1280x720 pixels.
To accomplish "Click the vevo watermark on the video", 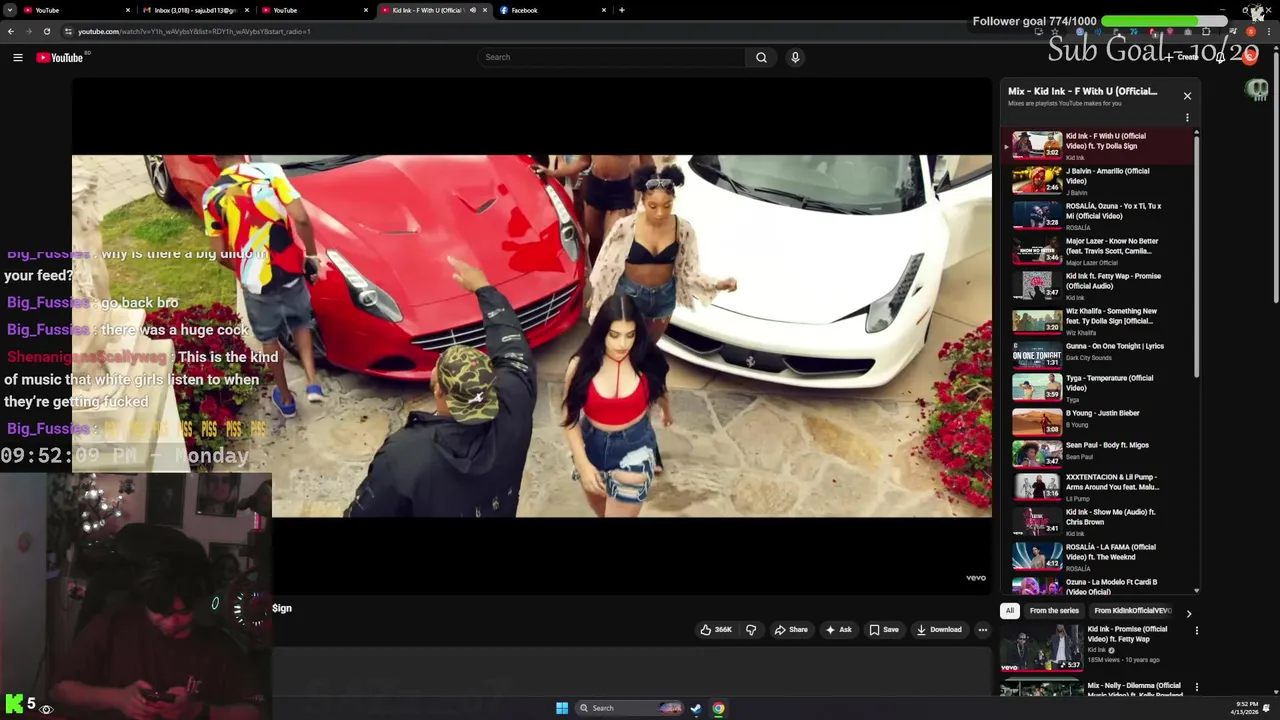I will point(976,578).
